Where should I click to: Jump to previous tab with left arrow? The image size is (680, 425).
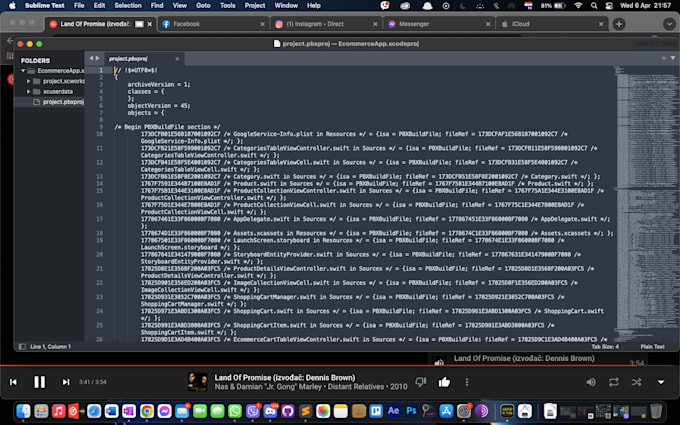point(91,58)
